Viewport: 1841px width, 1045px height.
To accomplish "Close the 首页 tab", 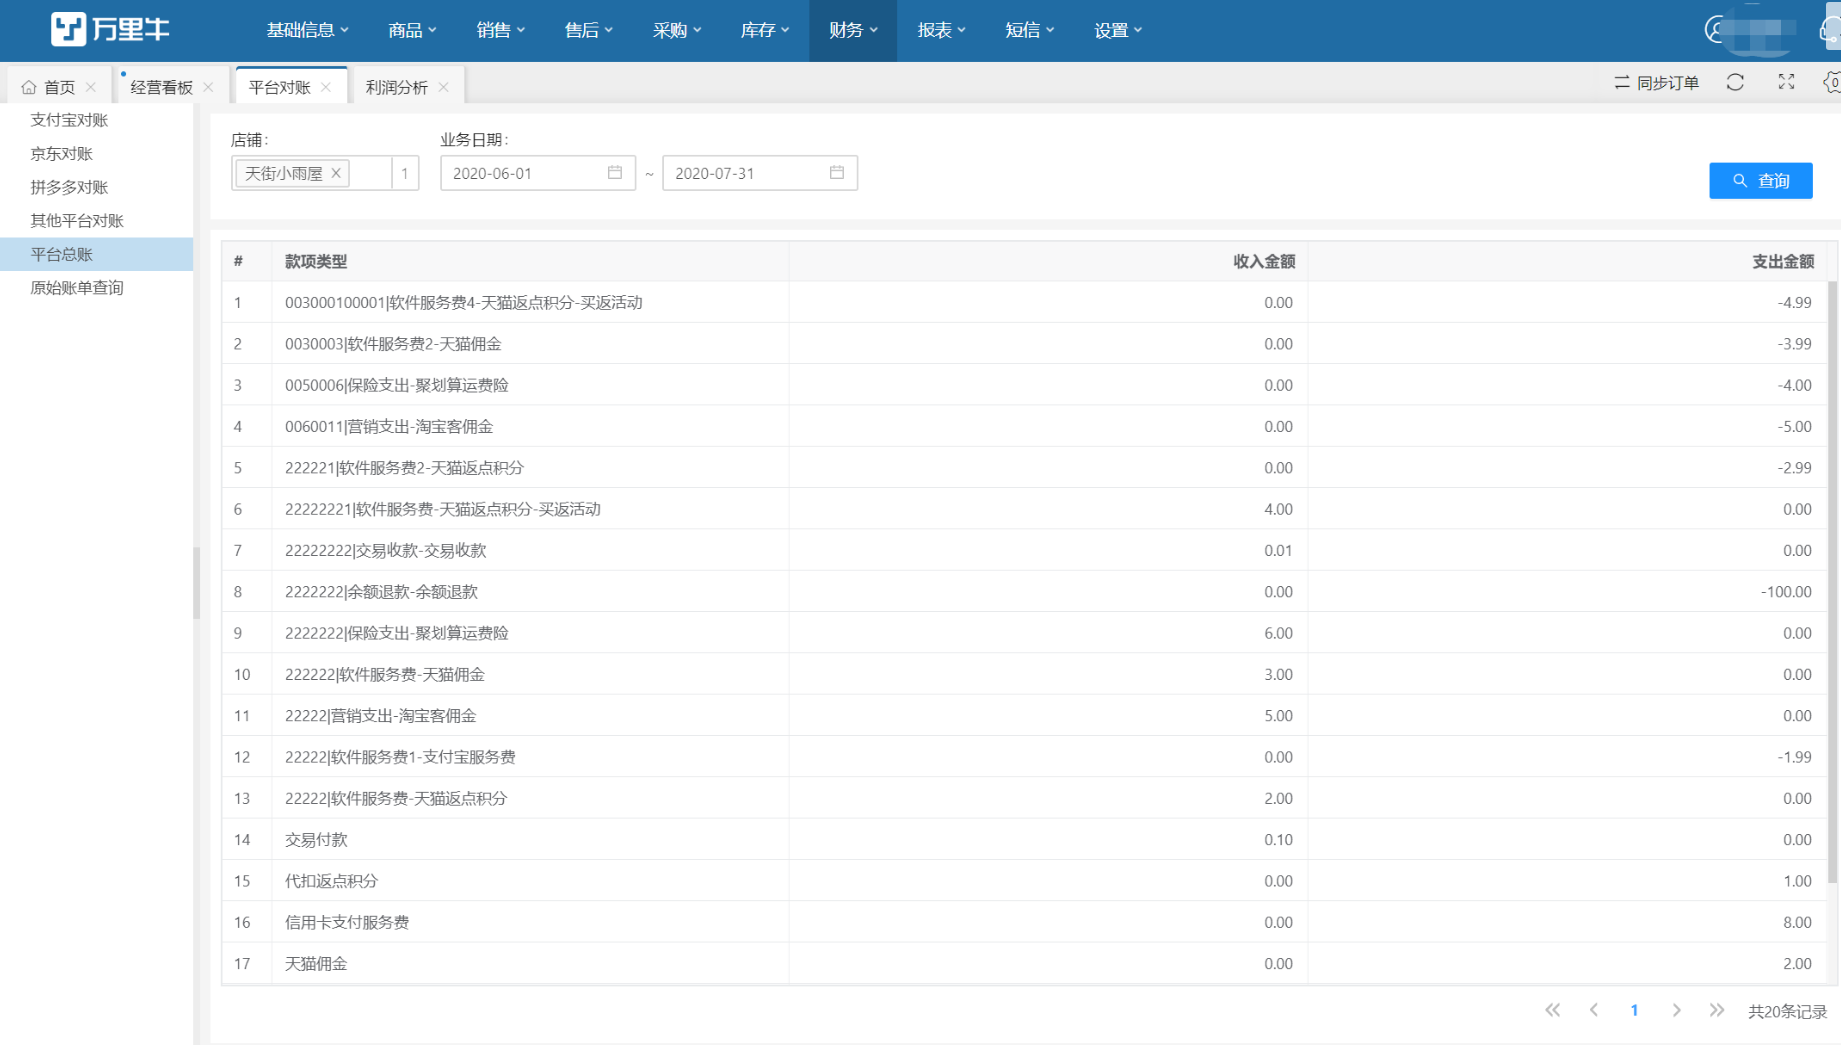I will click(91, 87).
